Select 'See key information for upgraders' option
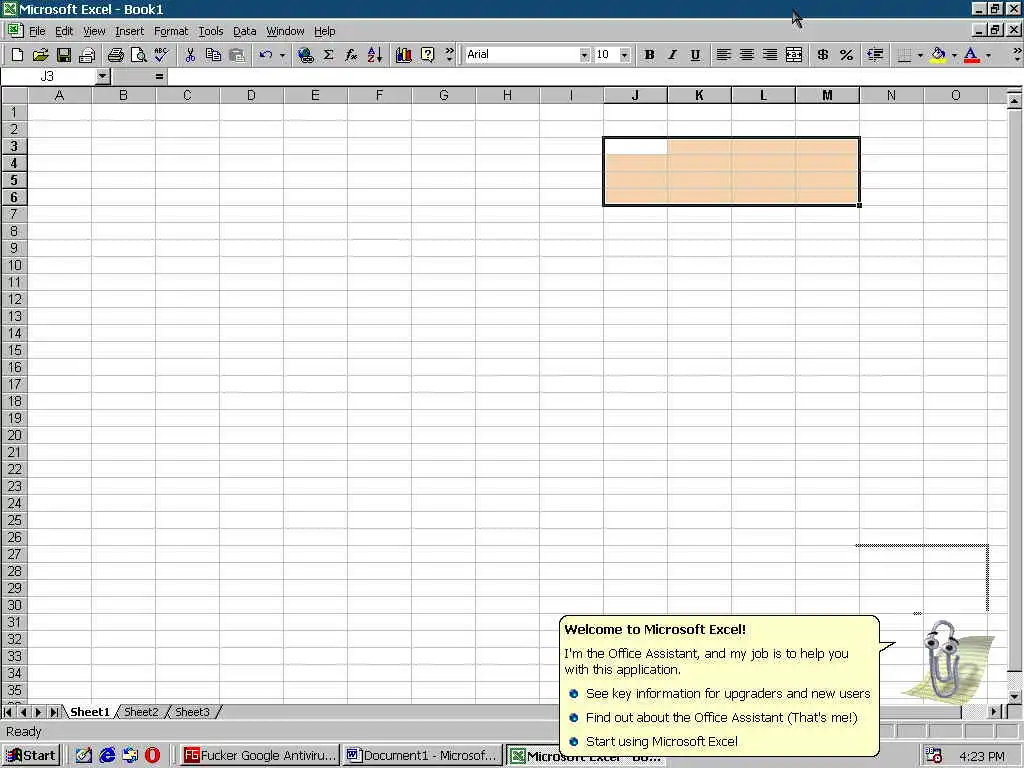1024x768 pixels. 728,694
